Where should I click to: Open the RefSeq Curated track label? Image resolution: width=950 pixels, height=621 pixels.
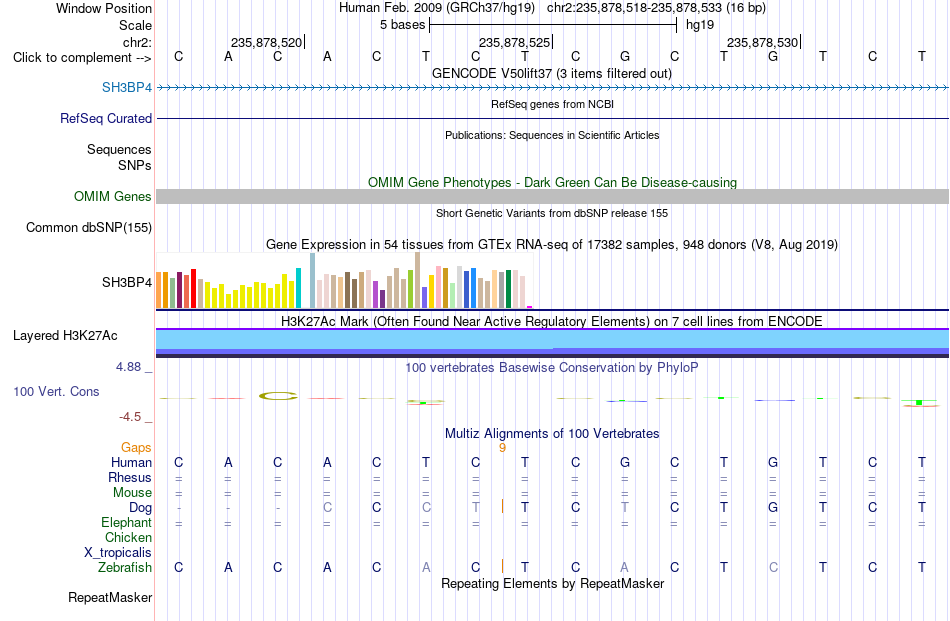(105, 118)
